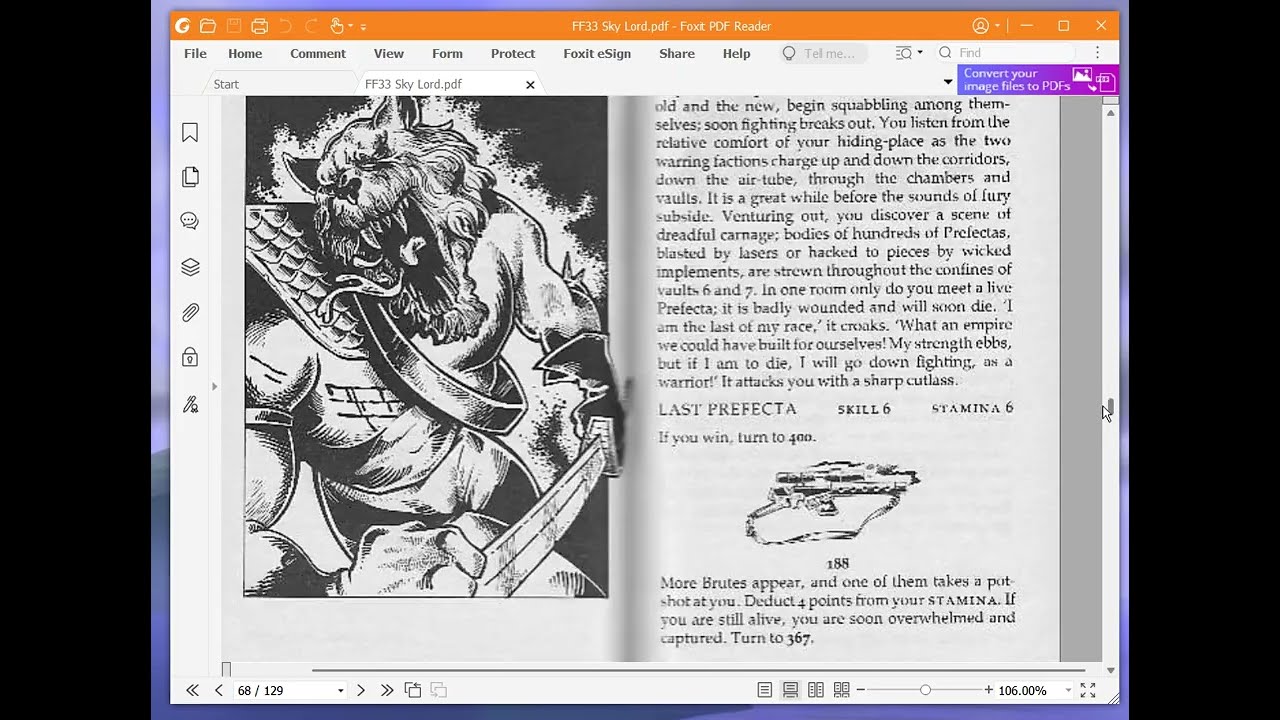
Task: Open the Help ribbon tab
Action: (x=737, y=54)
